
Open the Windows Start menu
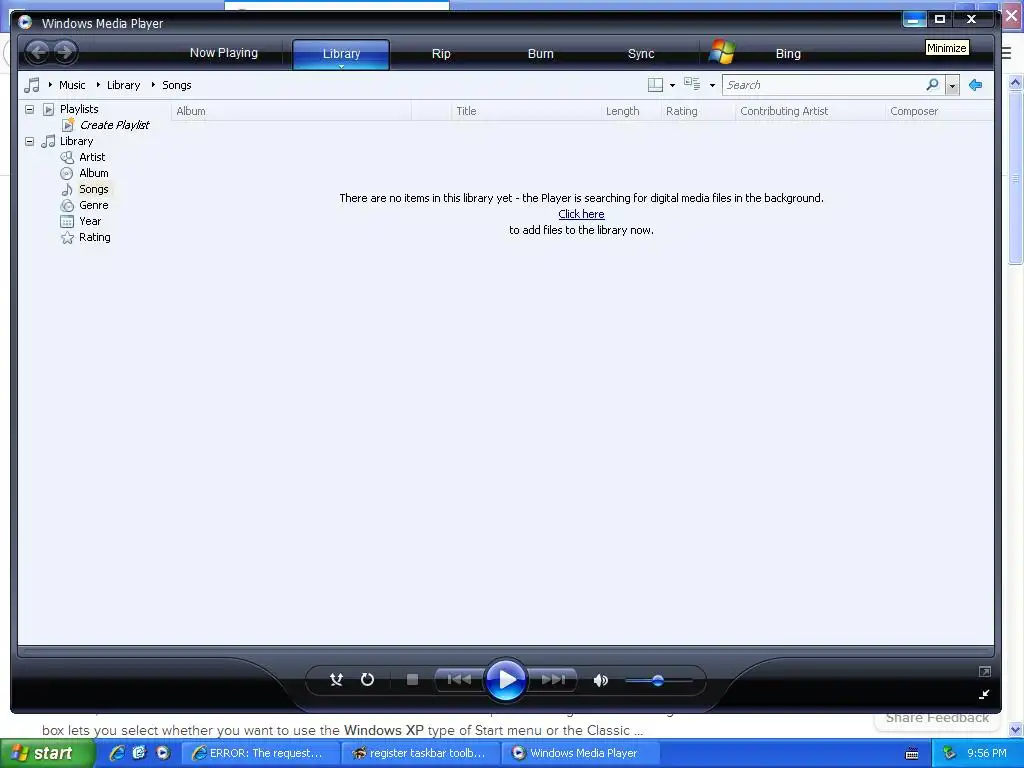click(x=47, y=753)
